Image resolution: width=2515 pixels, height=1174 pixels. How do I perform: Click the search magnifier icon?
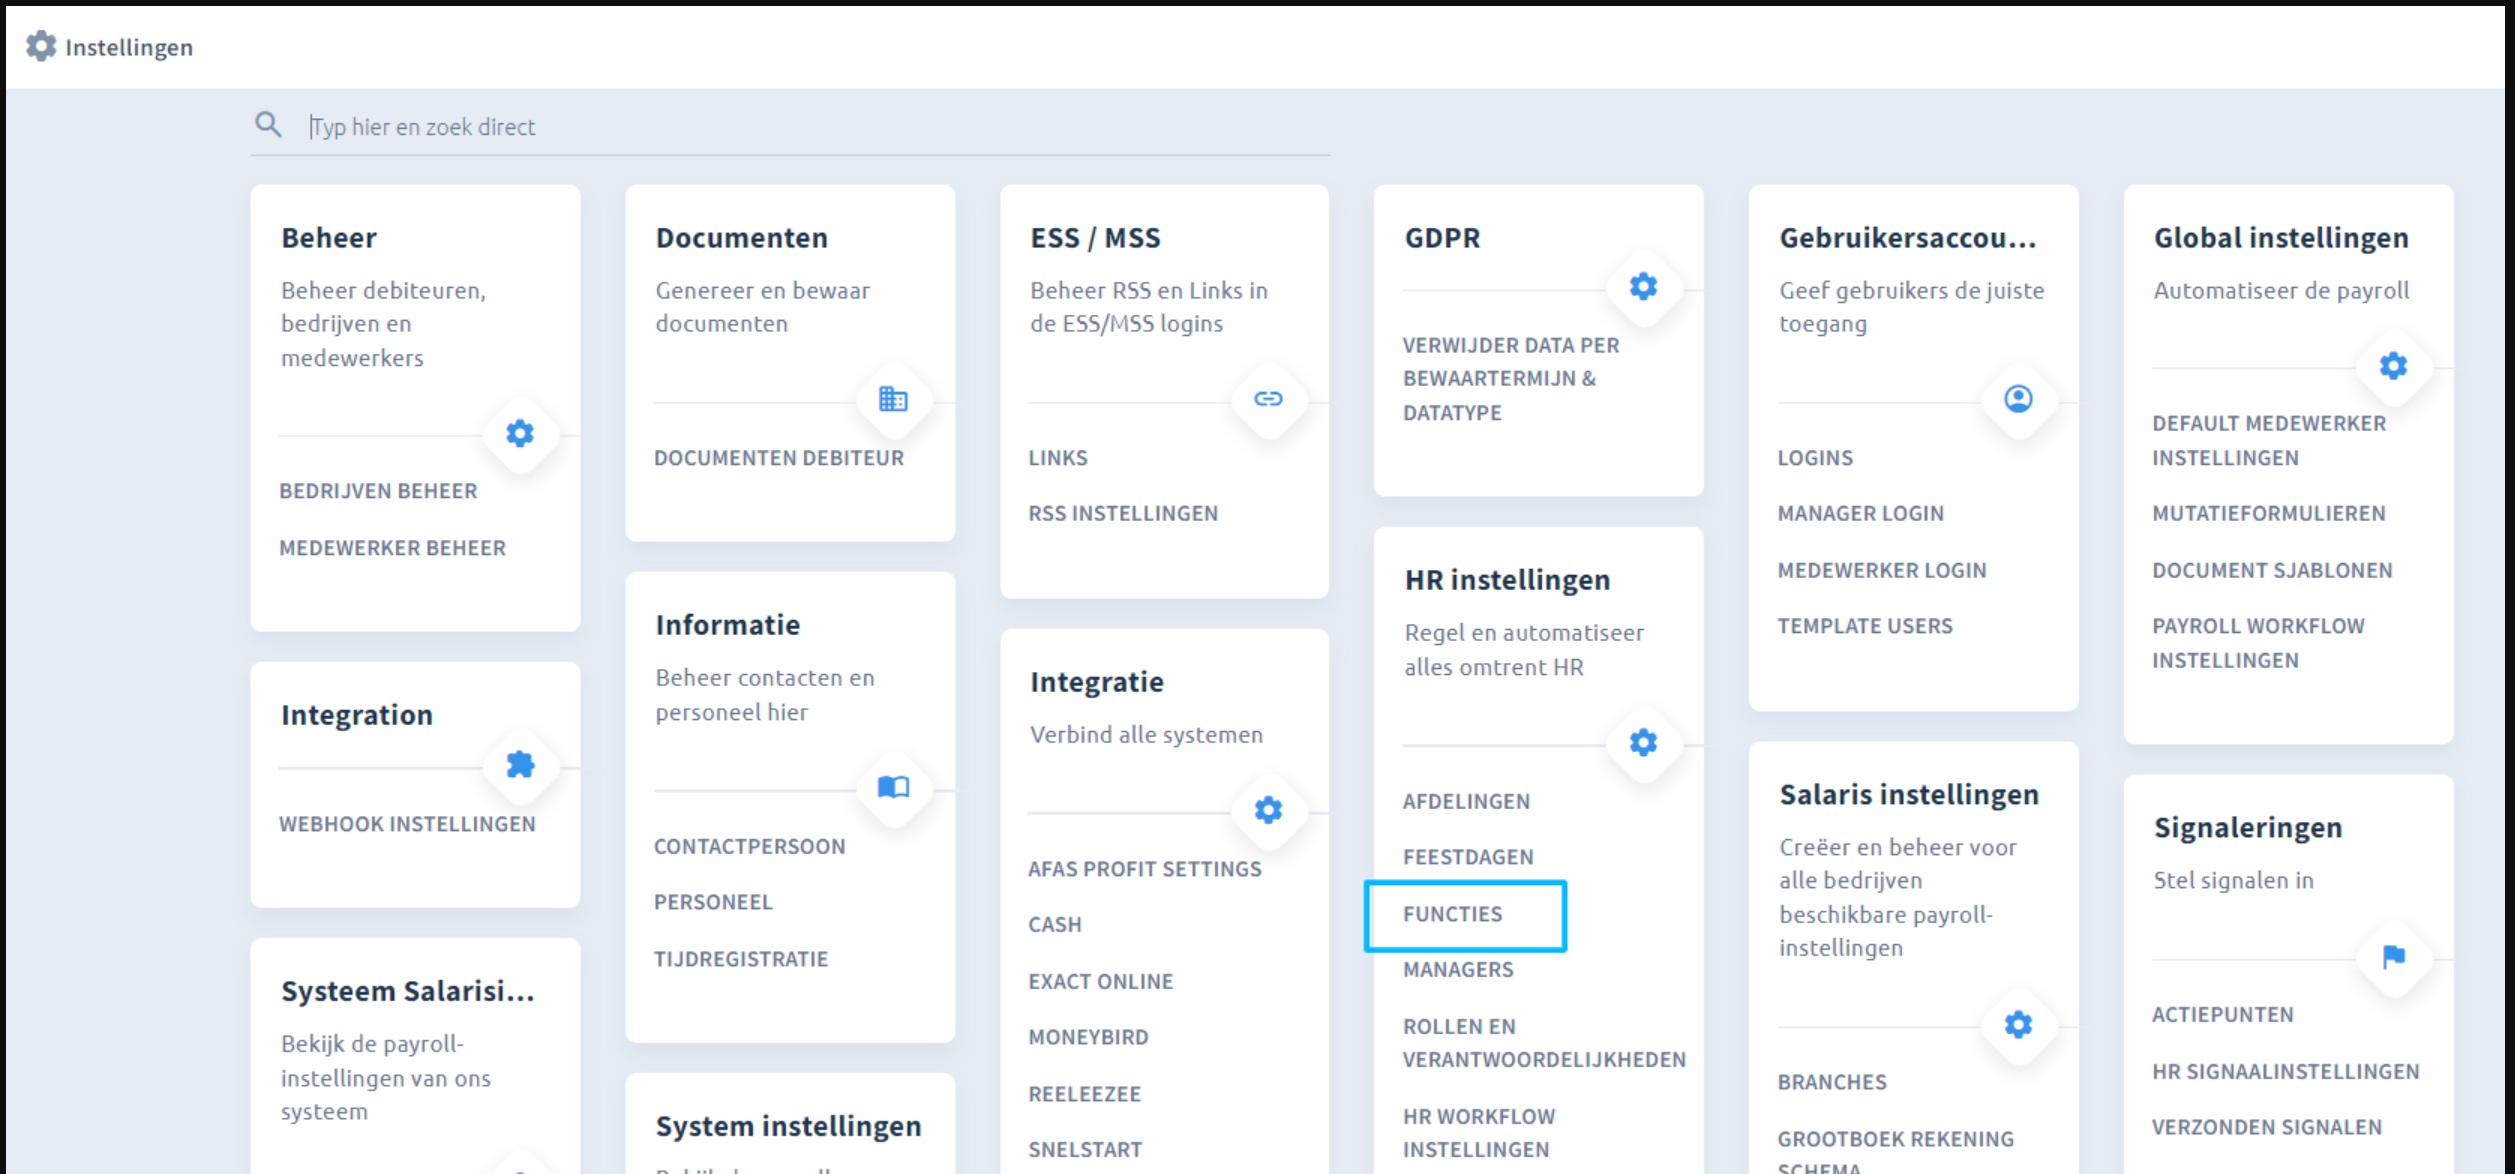tap(267, 125)
